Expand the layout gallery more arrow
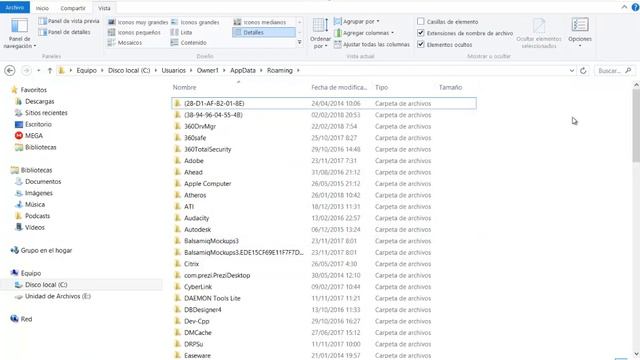640x360 pixels. pos(300,42)
